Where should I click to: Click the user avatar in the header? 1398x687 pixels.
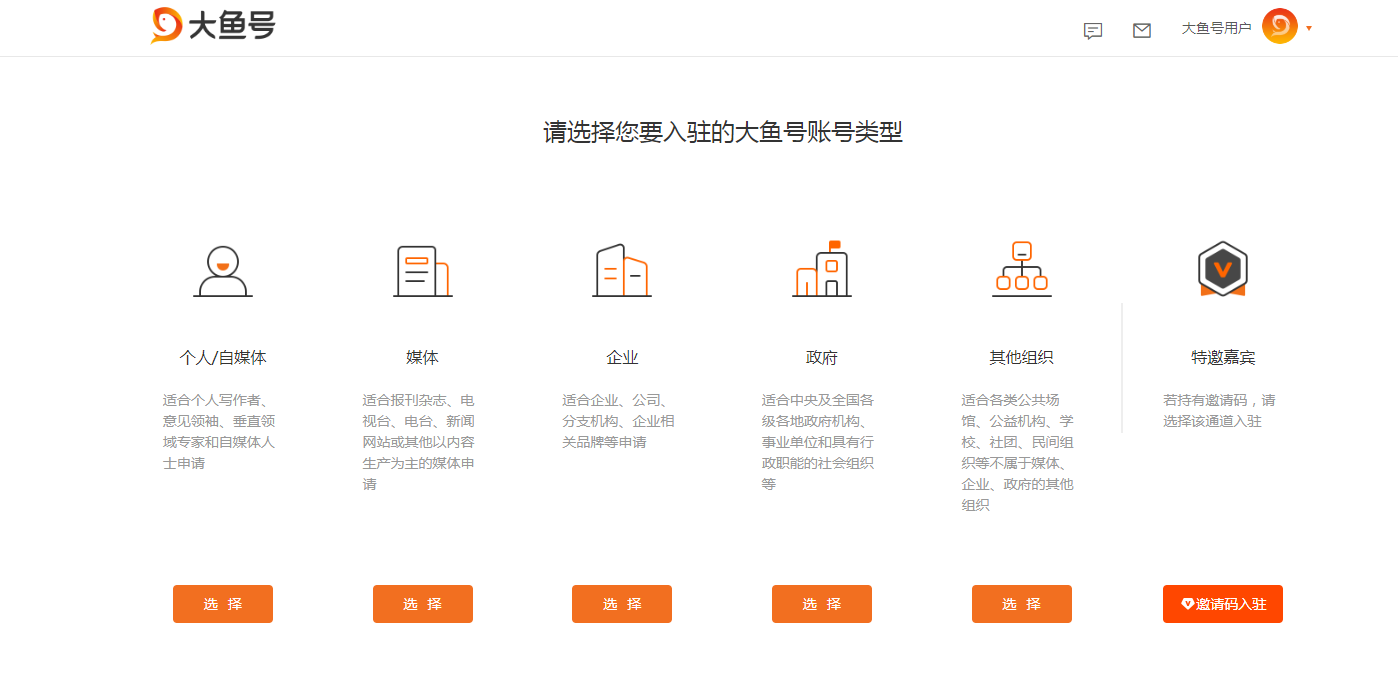click(x=1279, y=27)
